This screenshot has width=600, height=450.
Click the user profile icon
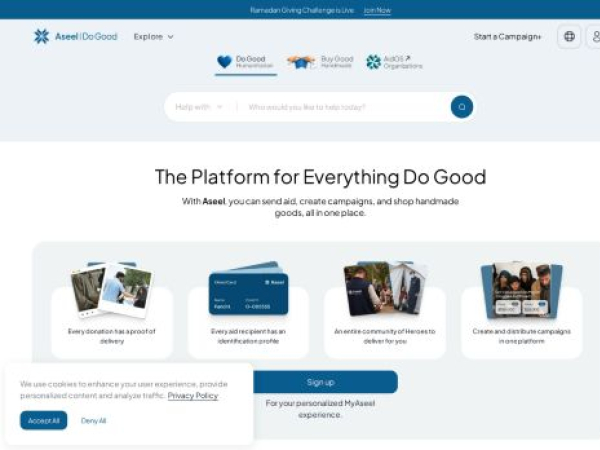click(595, 36)
